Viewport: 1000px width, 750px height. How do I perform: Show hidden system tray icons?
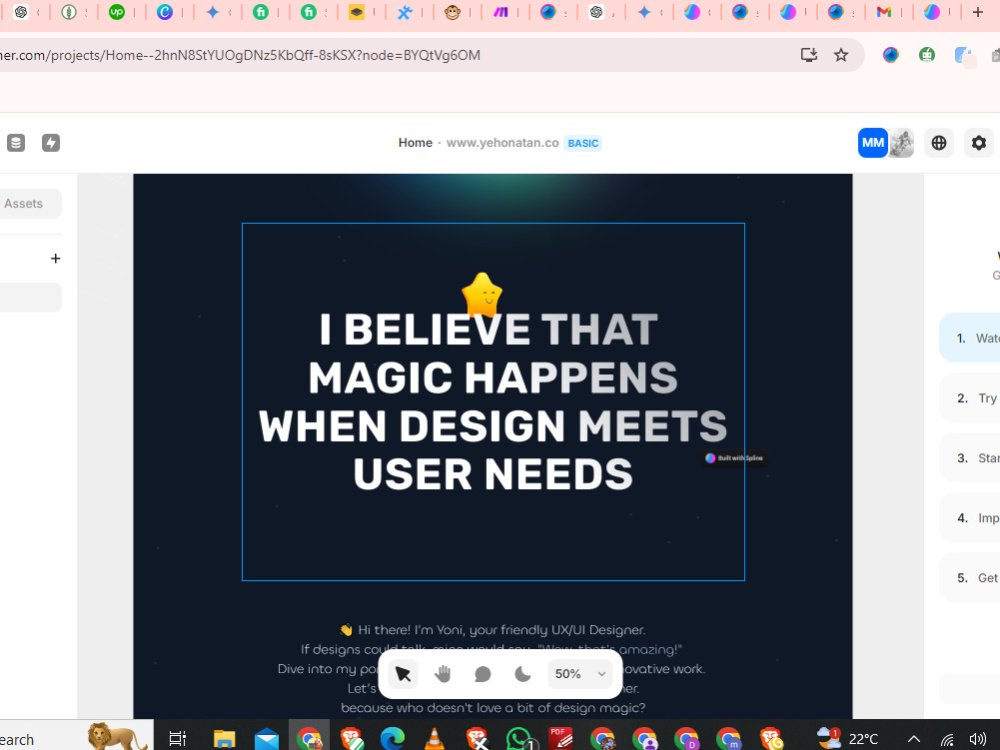click(x=914, y=739)
